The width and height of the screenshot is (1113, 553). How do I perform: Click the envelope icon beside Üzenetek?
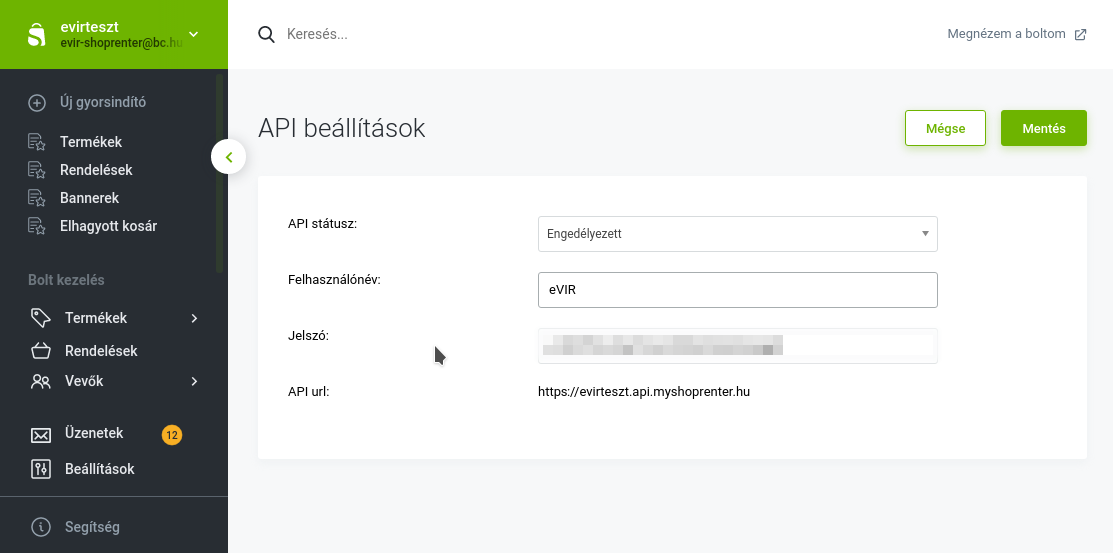pos(40,434)
